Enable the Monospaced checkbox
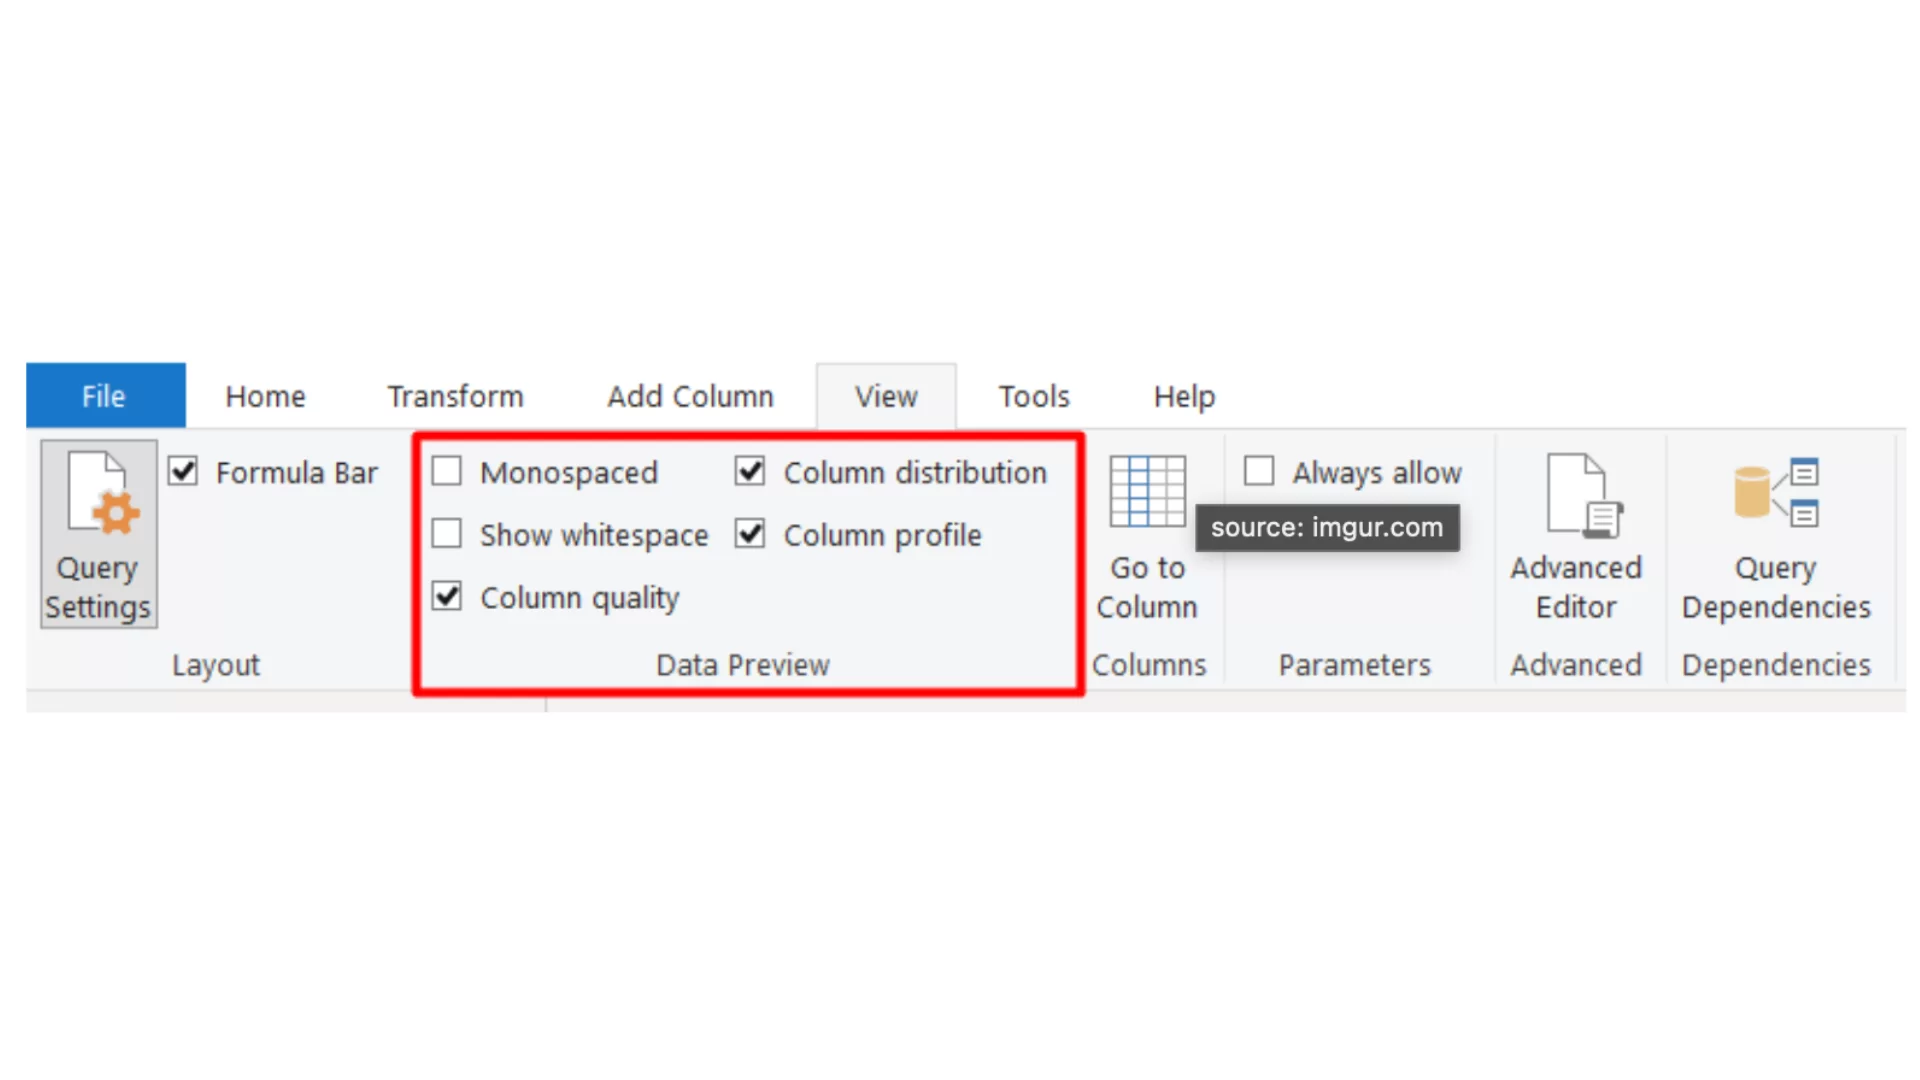The width and height of the screenshot is (1920, 1080). pos(447,472)
